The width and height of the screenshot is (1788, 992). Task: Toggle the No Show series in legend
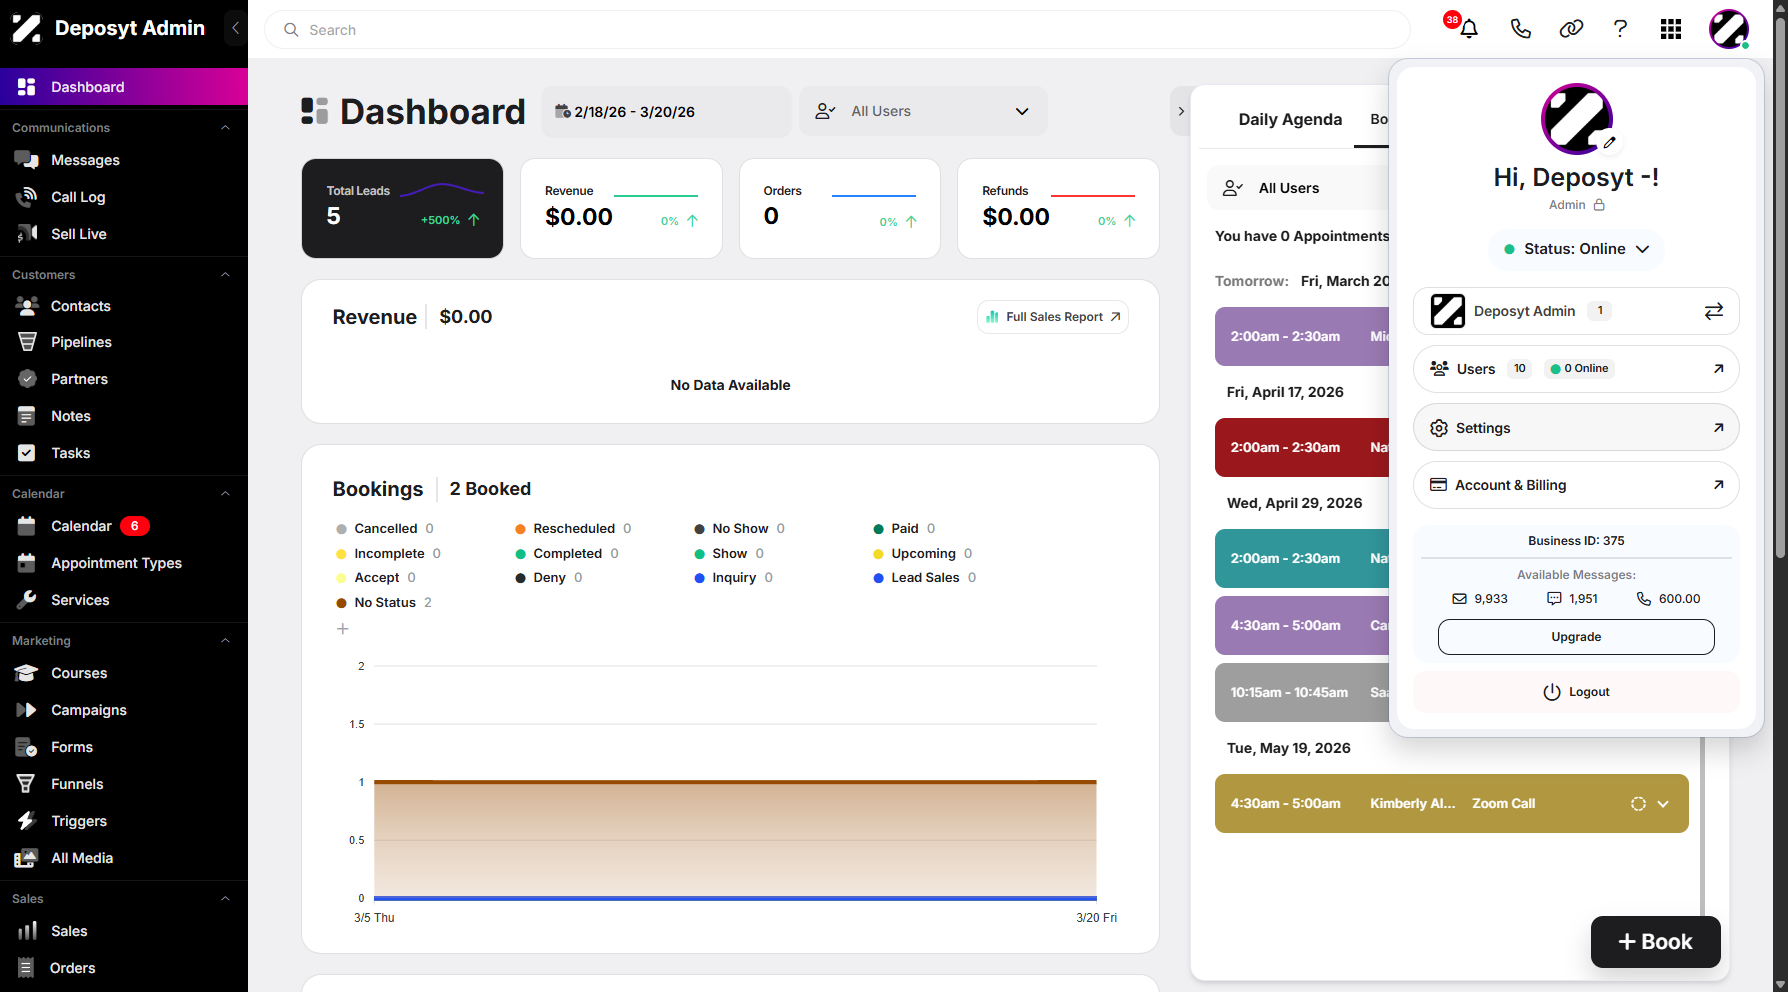(740, 529)
